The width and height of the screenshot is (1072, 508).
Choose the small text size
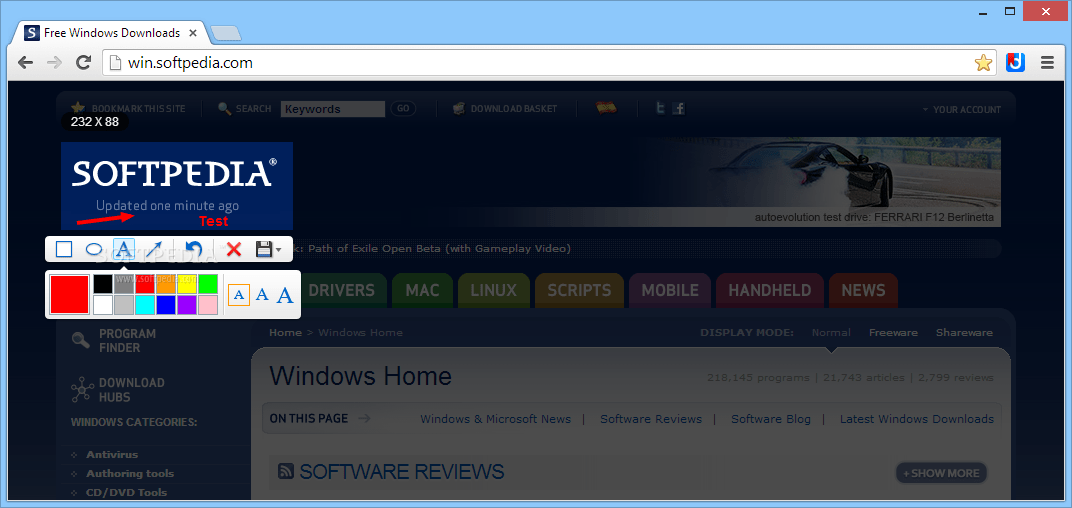point(239,295)
